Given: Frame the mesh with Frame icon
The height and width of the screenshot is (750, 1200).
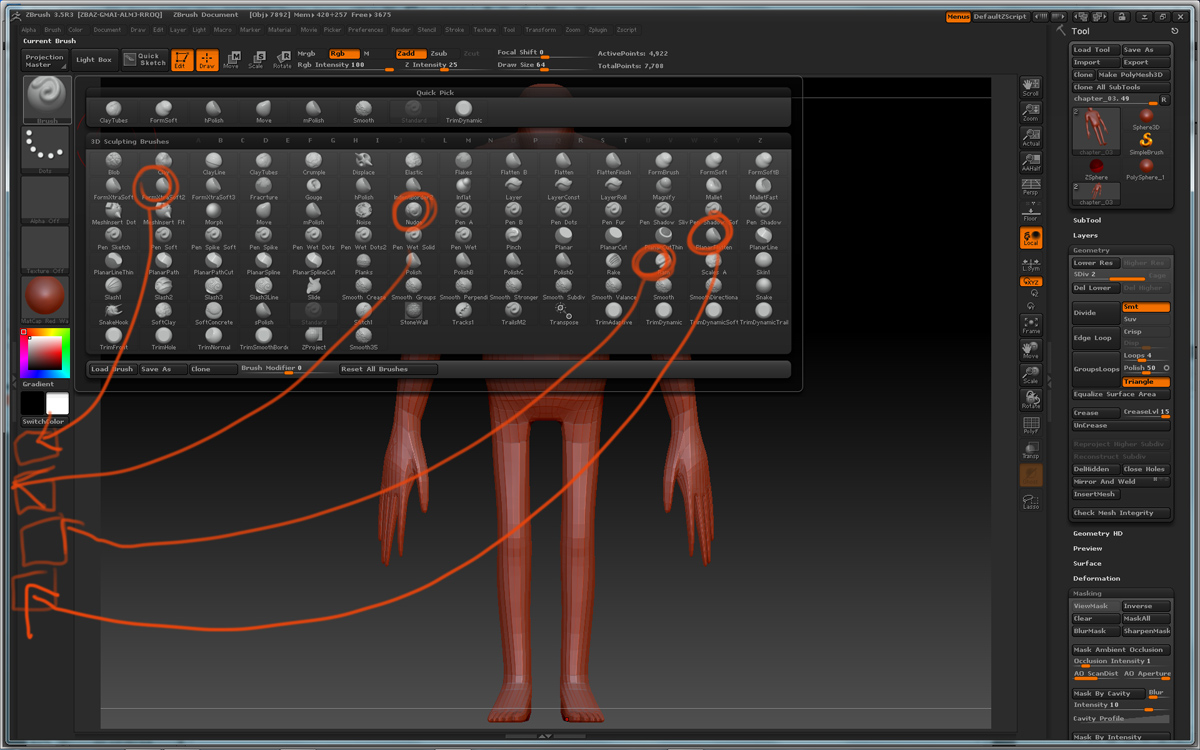Looking at the screenshot, I should coord(1030,324).
